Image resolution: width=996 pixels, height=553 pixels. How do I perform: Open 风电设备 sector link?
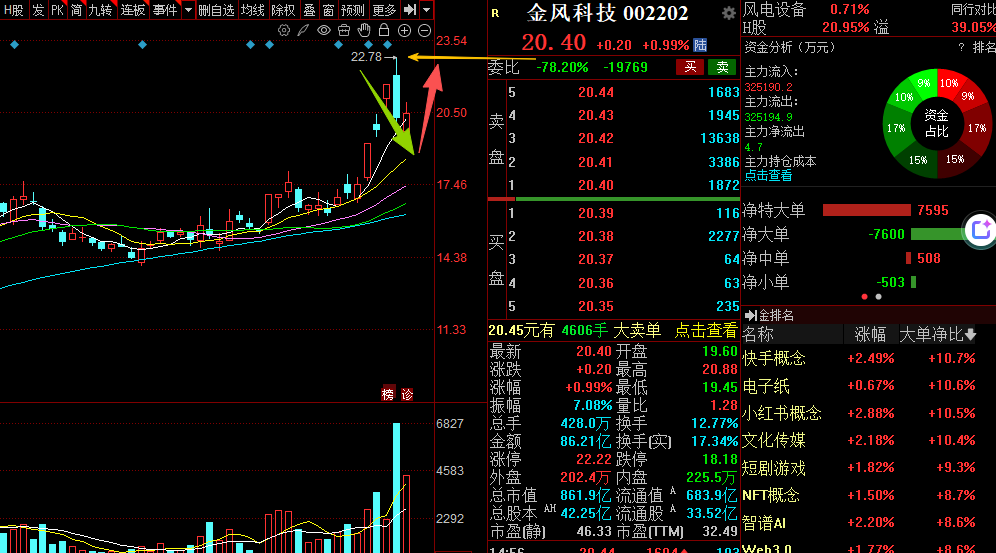click(774, 10)
